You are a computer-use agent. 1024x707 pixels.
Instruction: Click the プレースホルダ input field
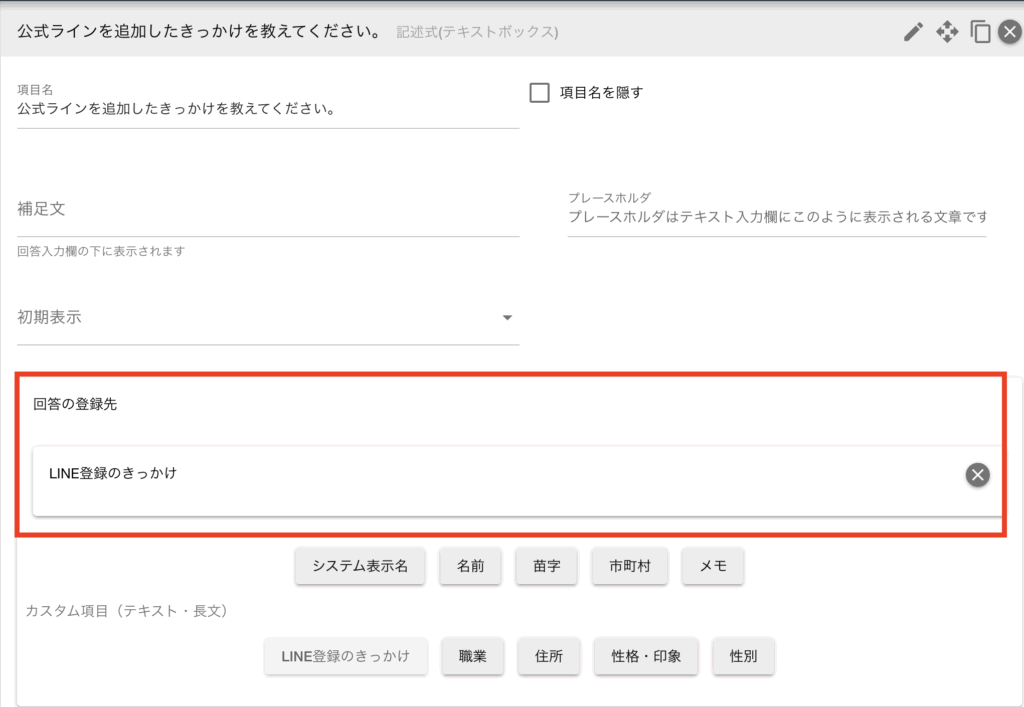(776, 217)
